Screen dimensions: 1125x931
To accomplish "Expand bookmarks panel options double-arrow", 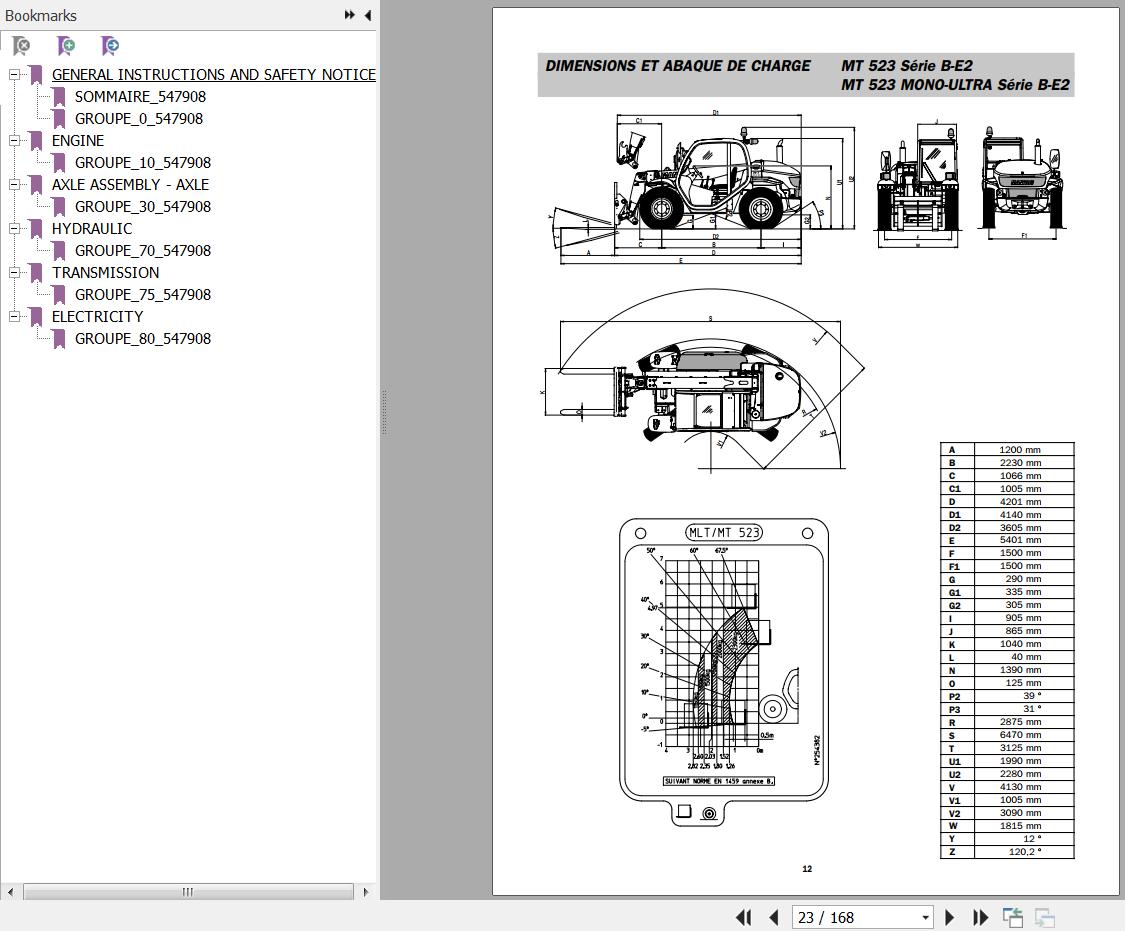I will point(349,15).
